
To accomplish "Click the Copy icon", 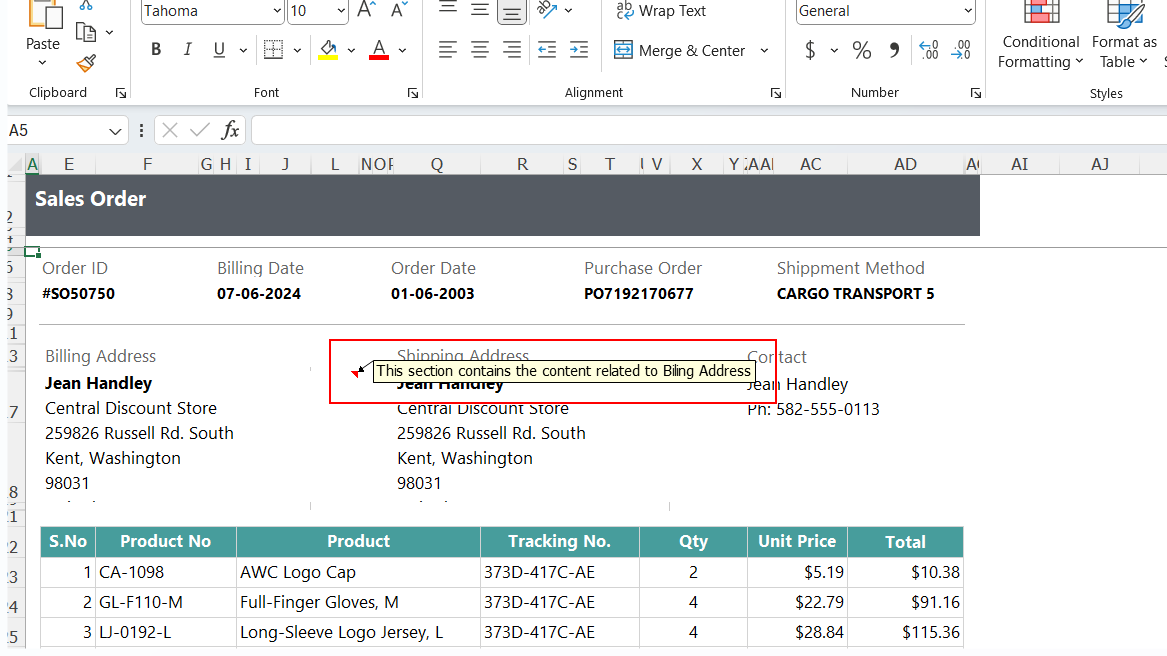I will (x=86, y=32).
